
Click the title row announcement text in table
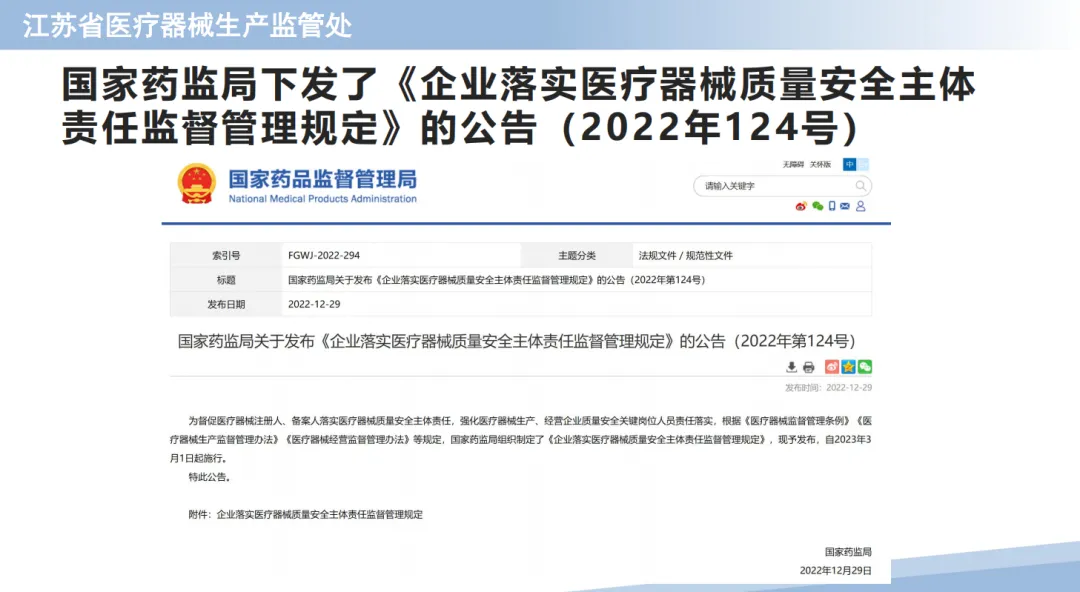coord(497,280)
